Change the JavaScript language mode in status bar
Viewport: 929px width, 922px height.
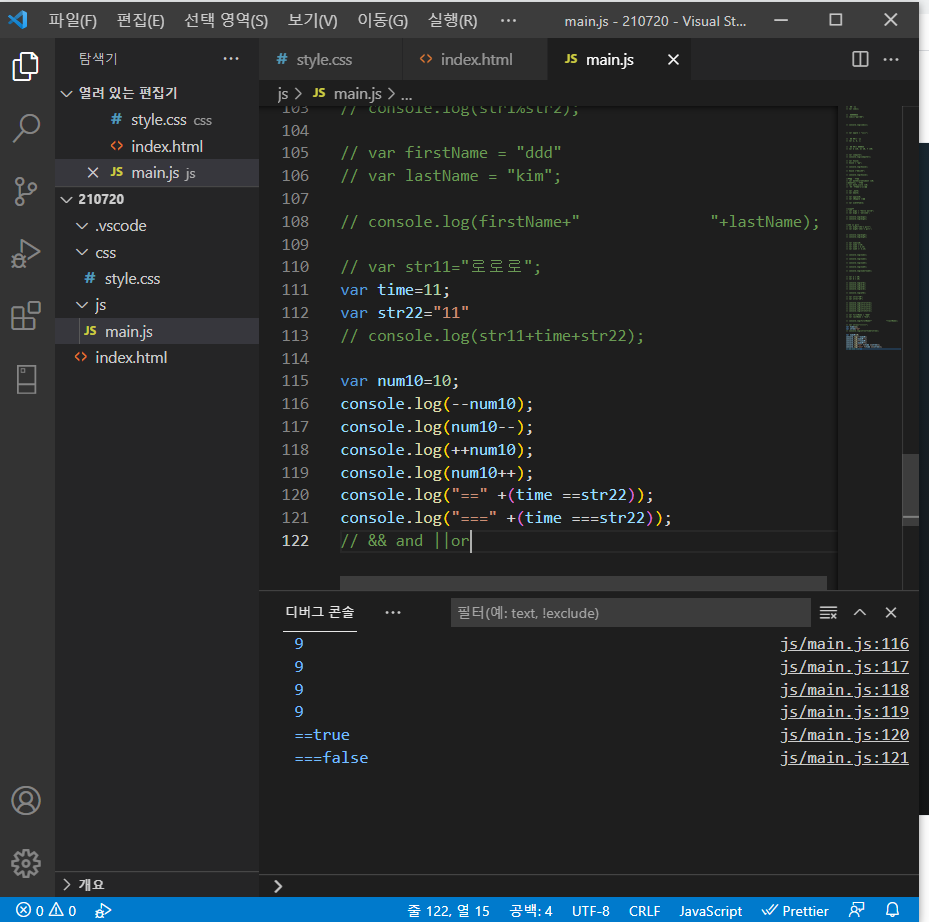coord(710,910)
